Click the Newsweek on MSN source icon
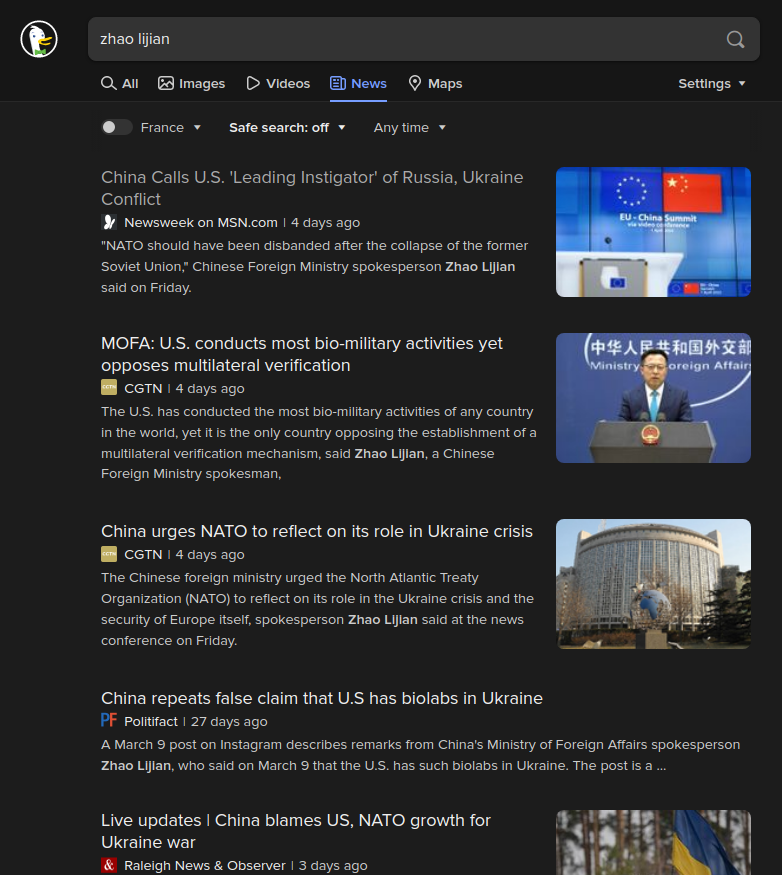The height and width of the screenshot is (875, 782). [x=109, y=222]
